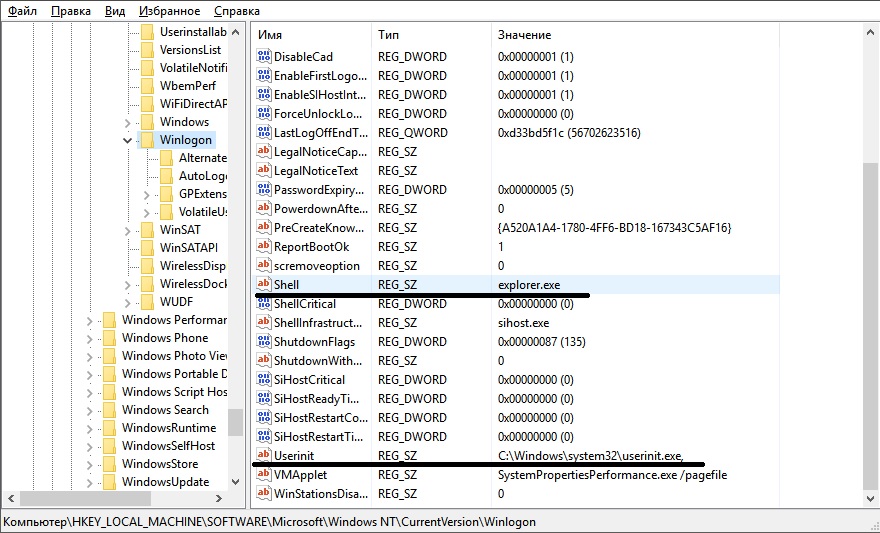The width and height of the screenshot is (880, 533).
Task: Click the Userinit string value icon
Action: (263, 455)
